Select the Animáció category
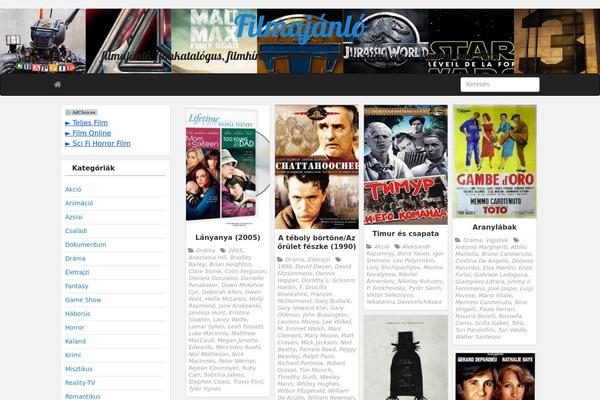The height and width of the screenshot is (400, 600). [x=79, y=203]
